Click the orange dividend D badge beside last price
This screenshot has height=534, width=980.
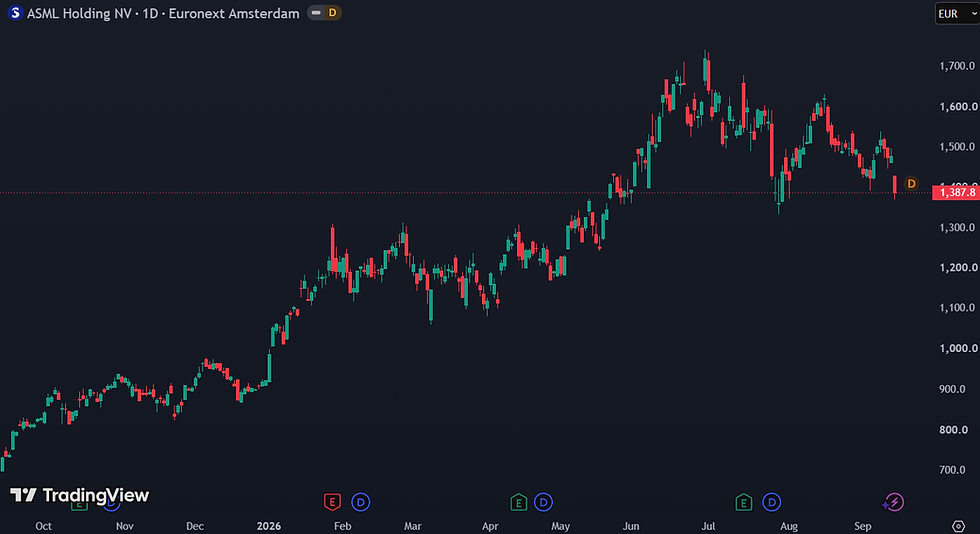pyautogui.click(x=911, y=183)
